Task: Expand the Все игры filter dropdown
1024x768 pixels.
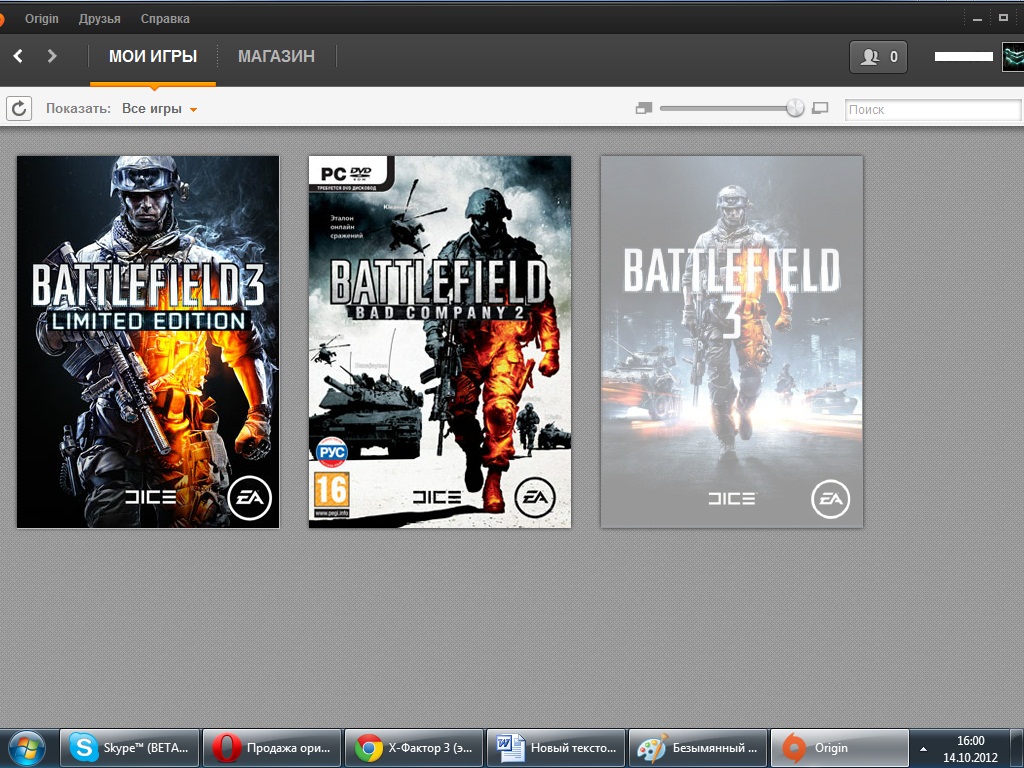Action: pyautogui.click(x=159, y=108)
